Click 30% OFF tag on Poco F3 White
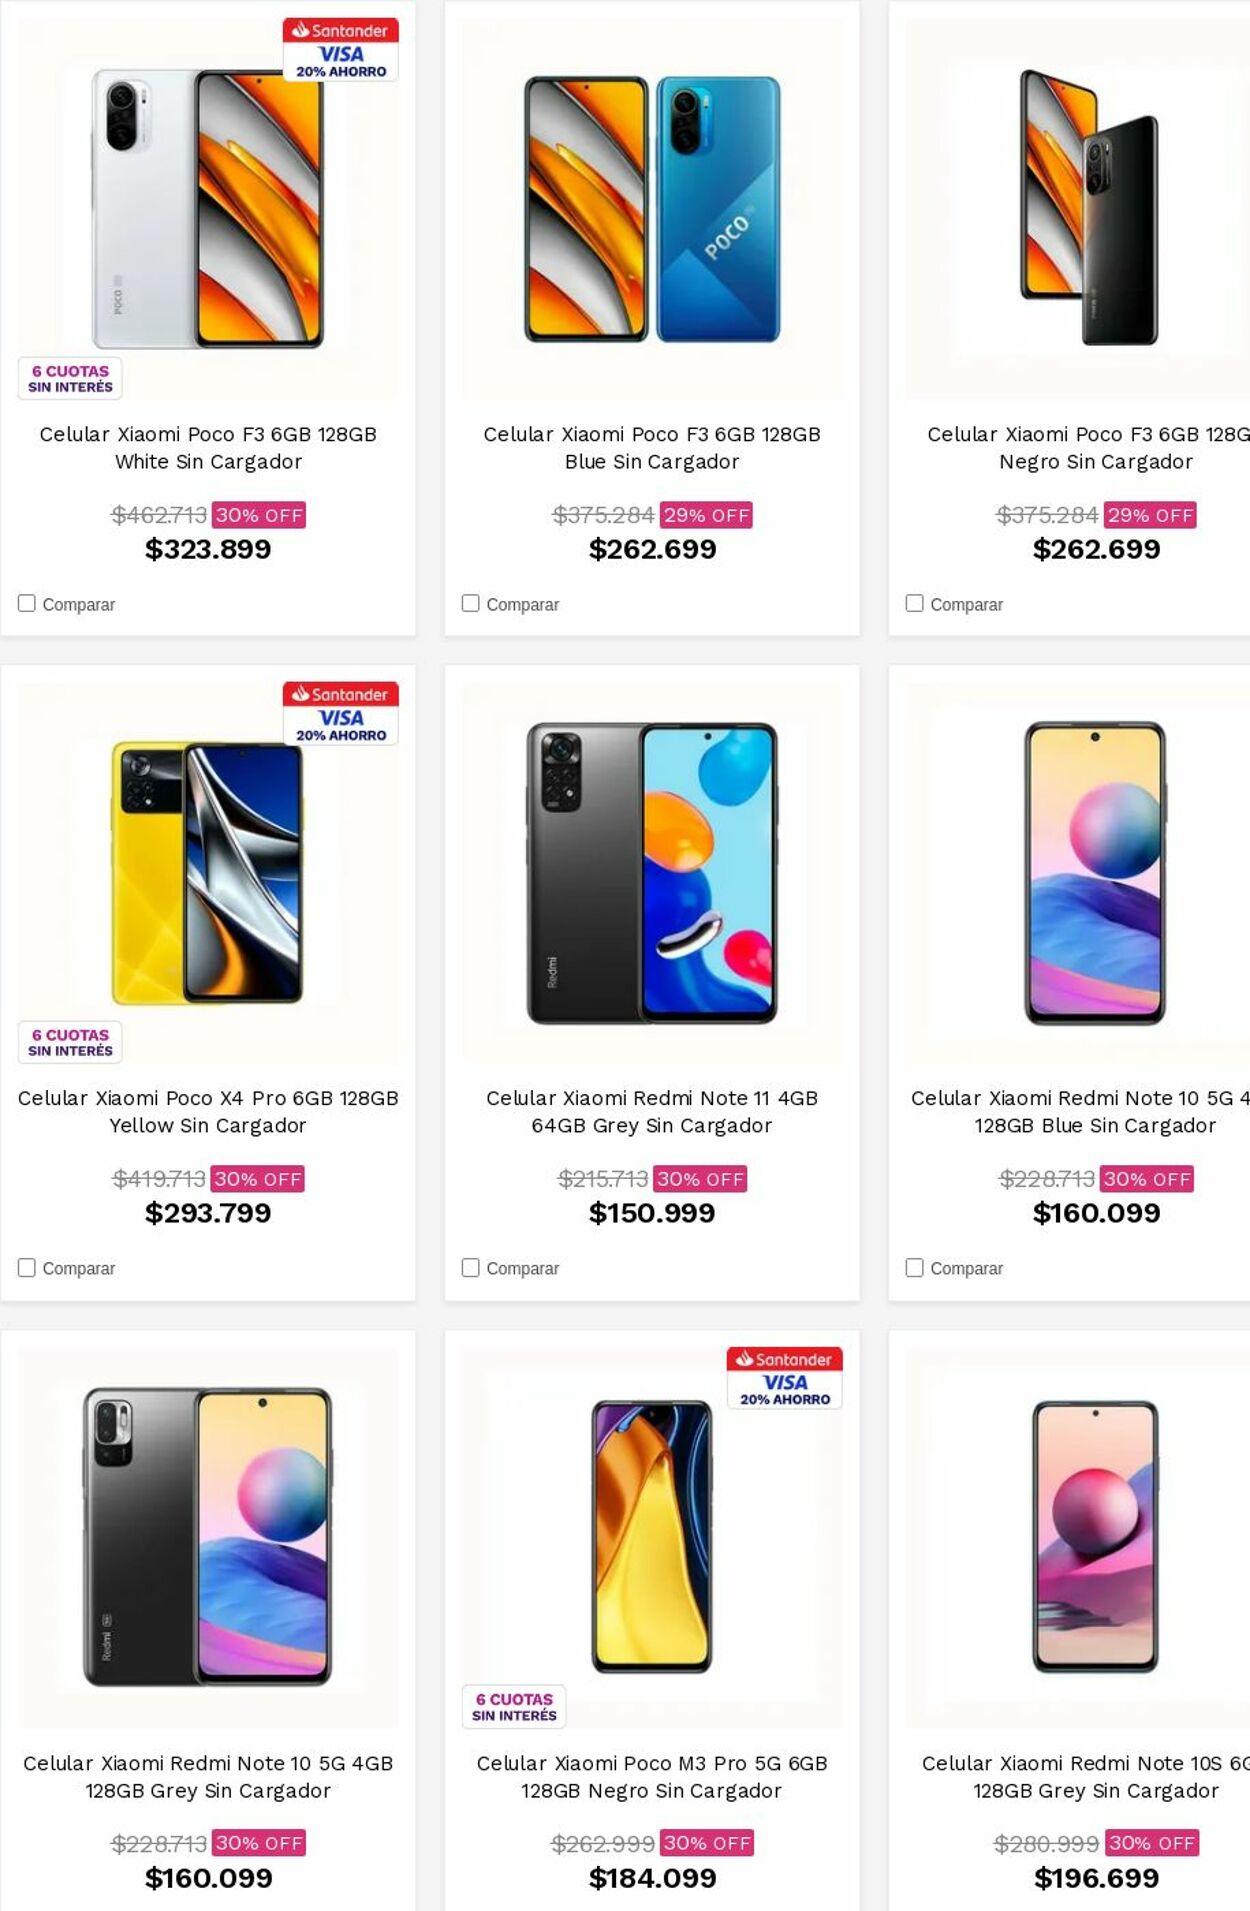Image resolution: width=1250 pixels, height=1911 pixels. [x=259, y=515]
